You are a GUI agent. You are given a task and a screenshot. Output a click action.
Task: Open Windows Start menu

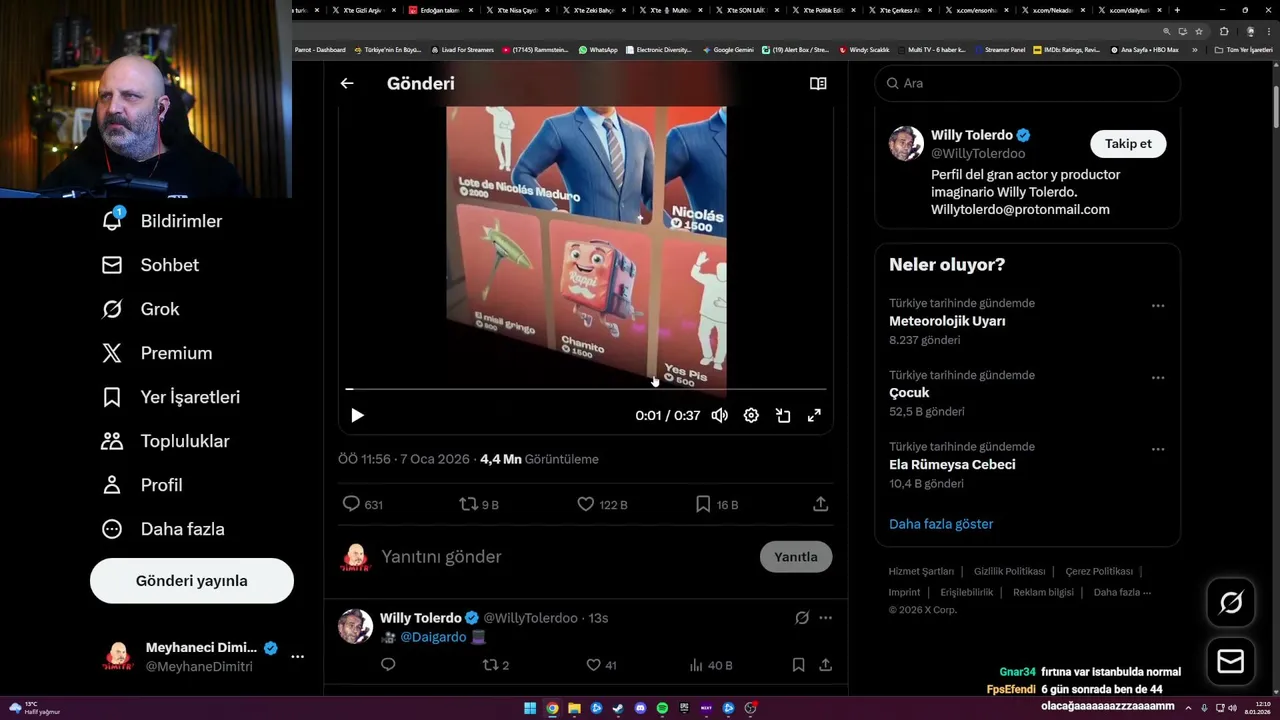point(530,708)
